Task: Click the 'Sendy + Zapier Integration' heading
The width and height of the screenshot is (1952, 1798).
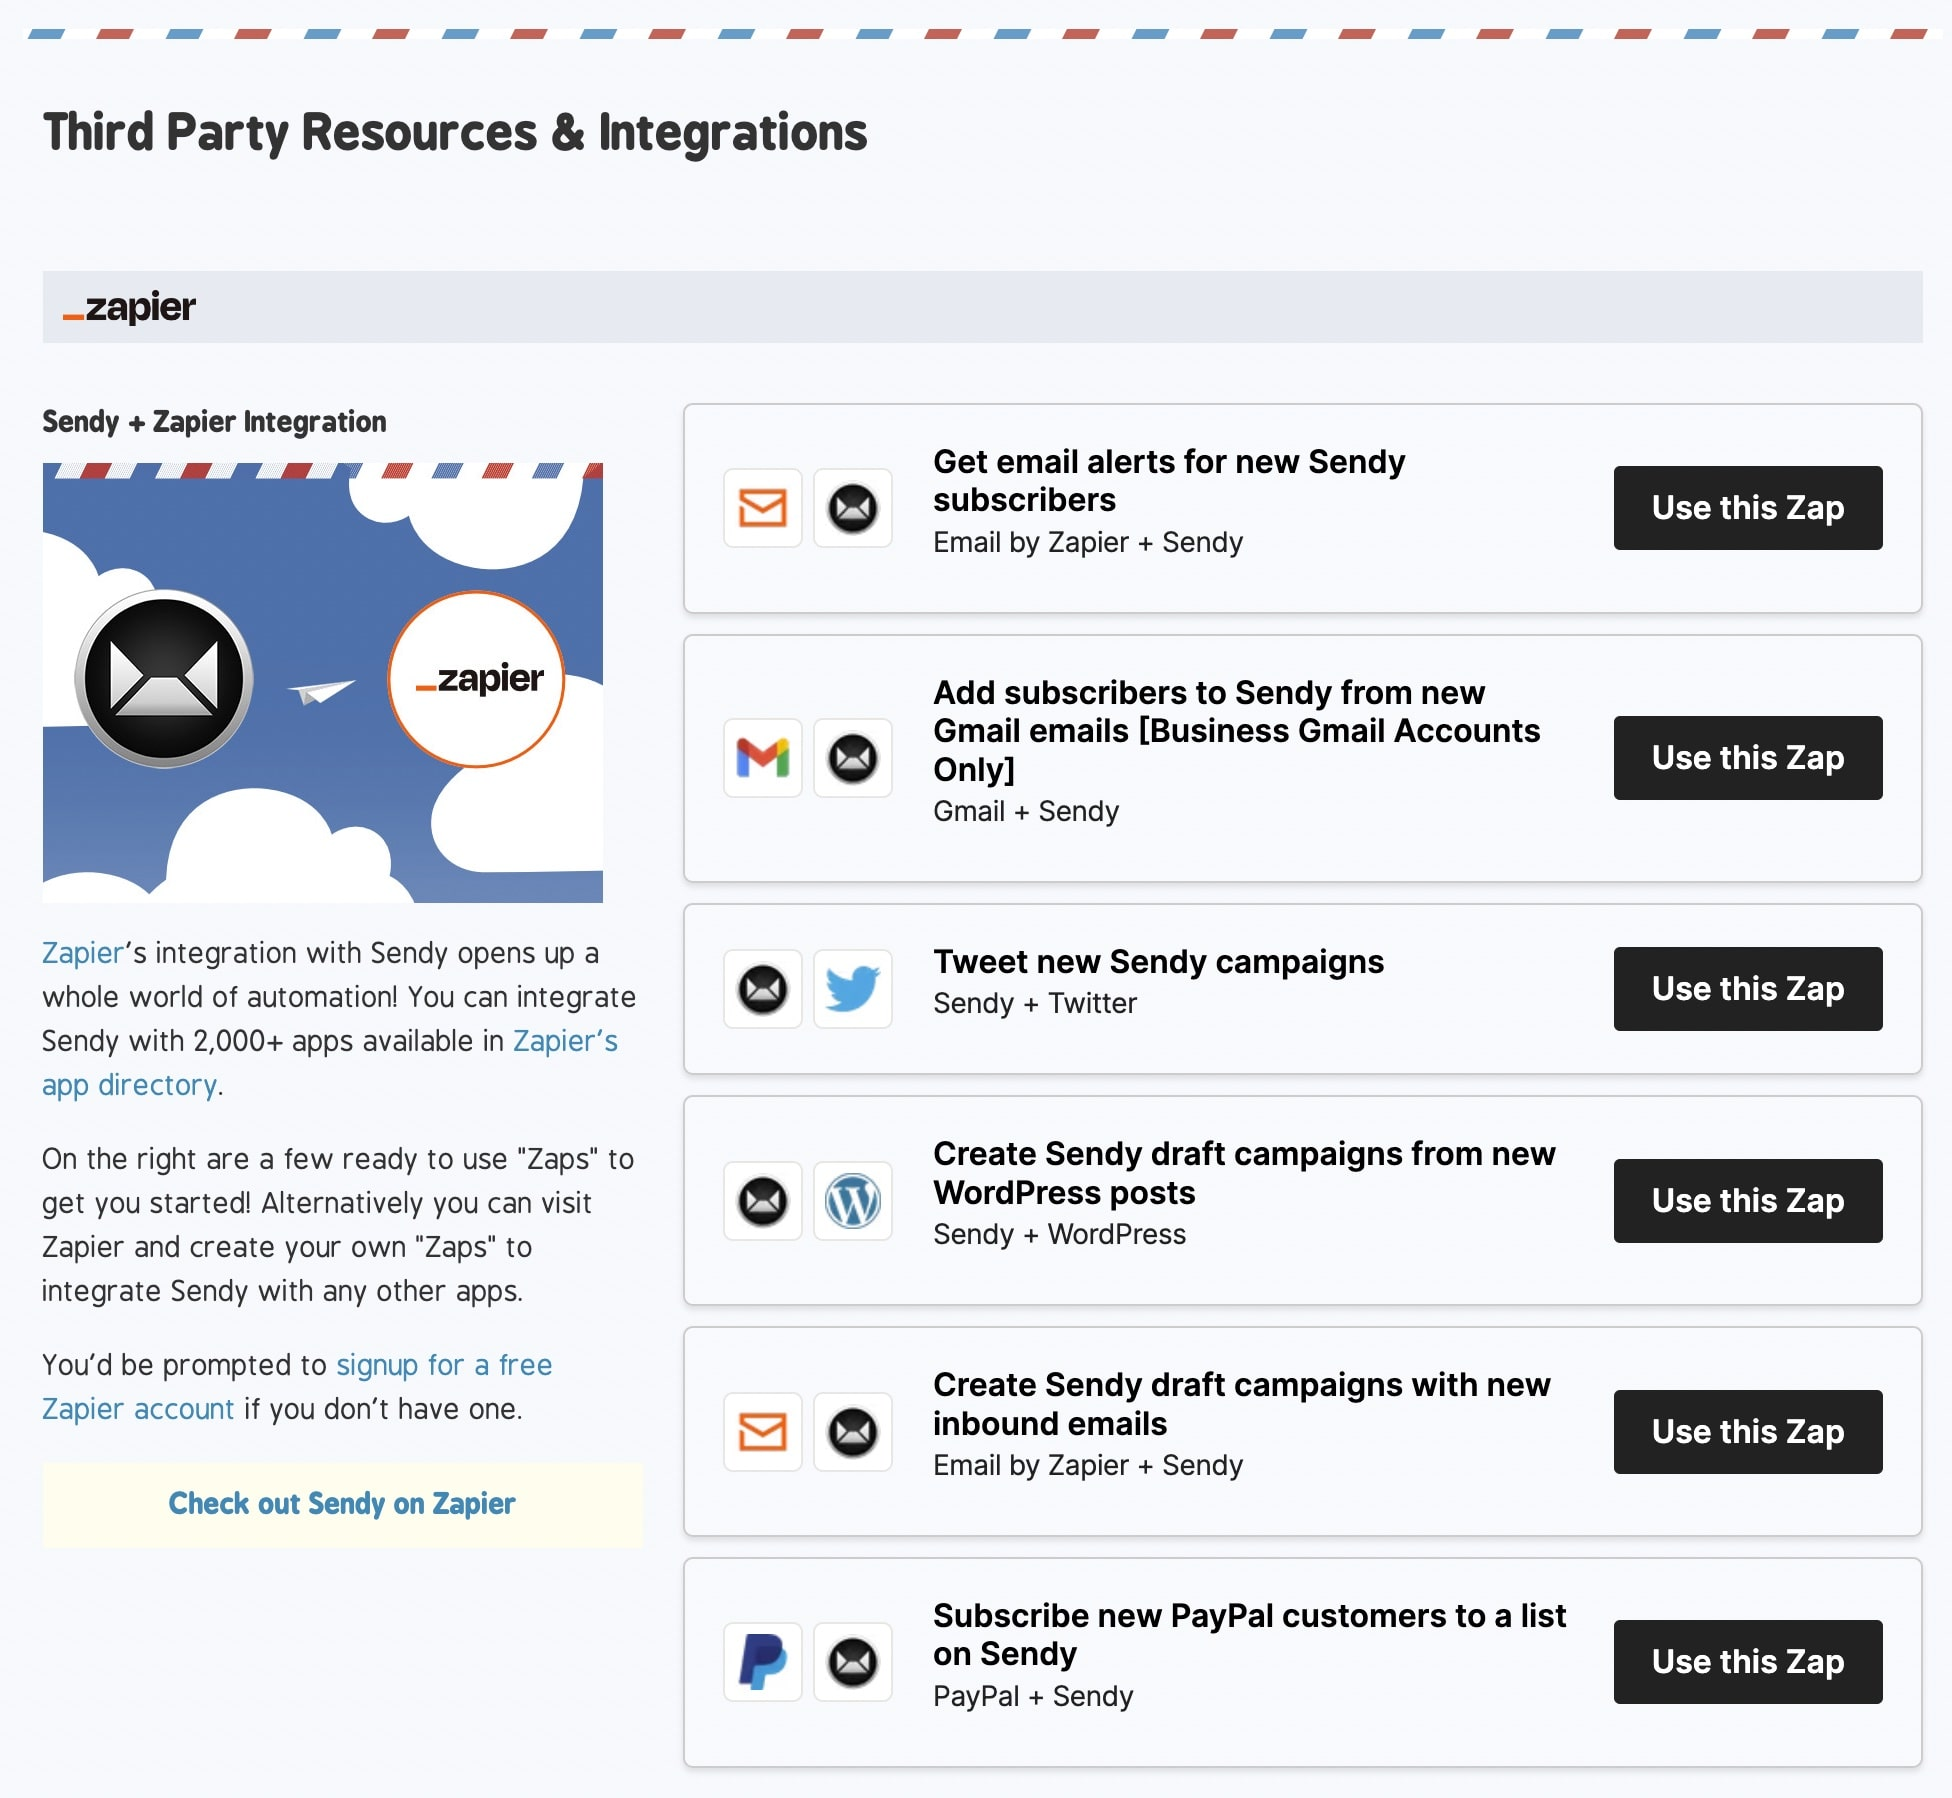Action: [x=214, y=422]
